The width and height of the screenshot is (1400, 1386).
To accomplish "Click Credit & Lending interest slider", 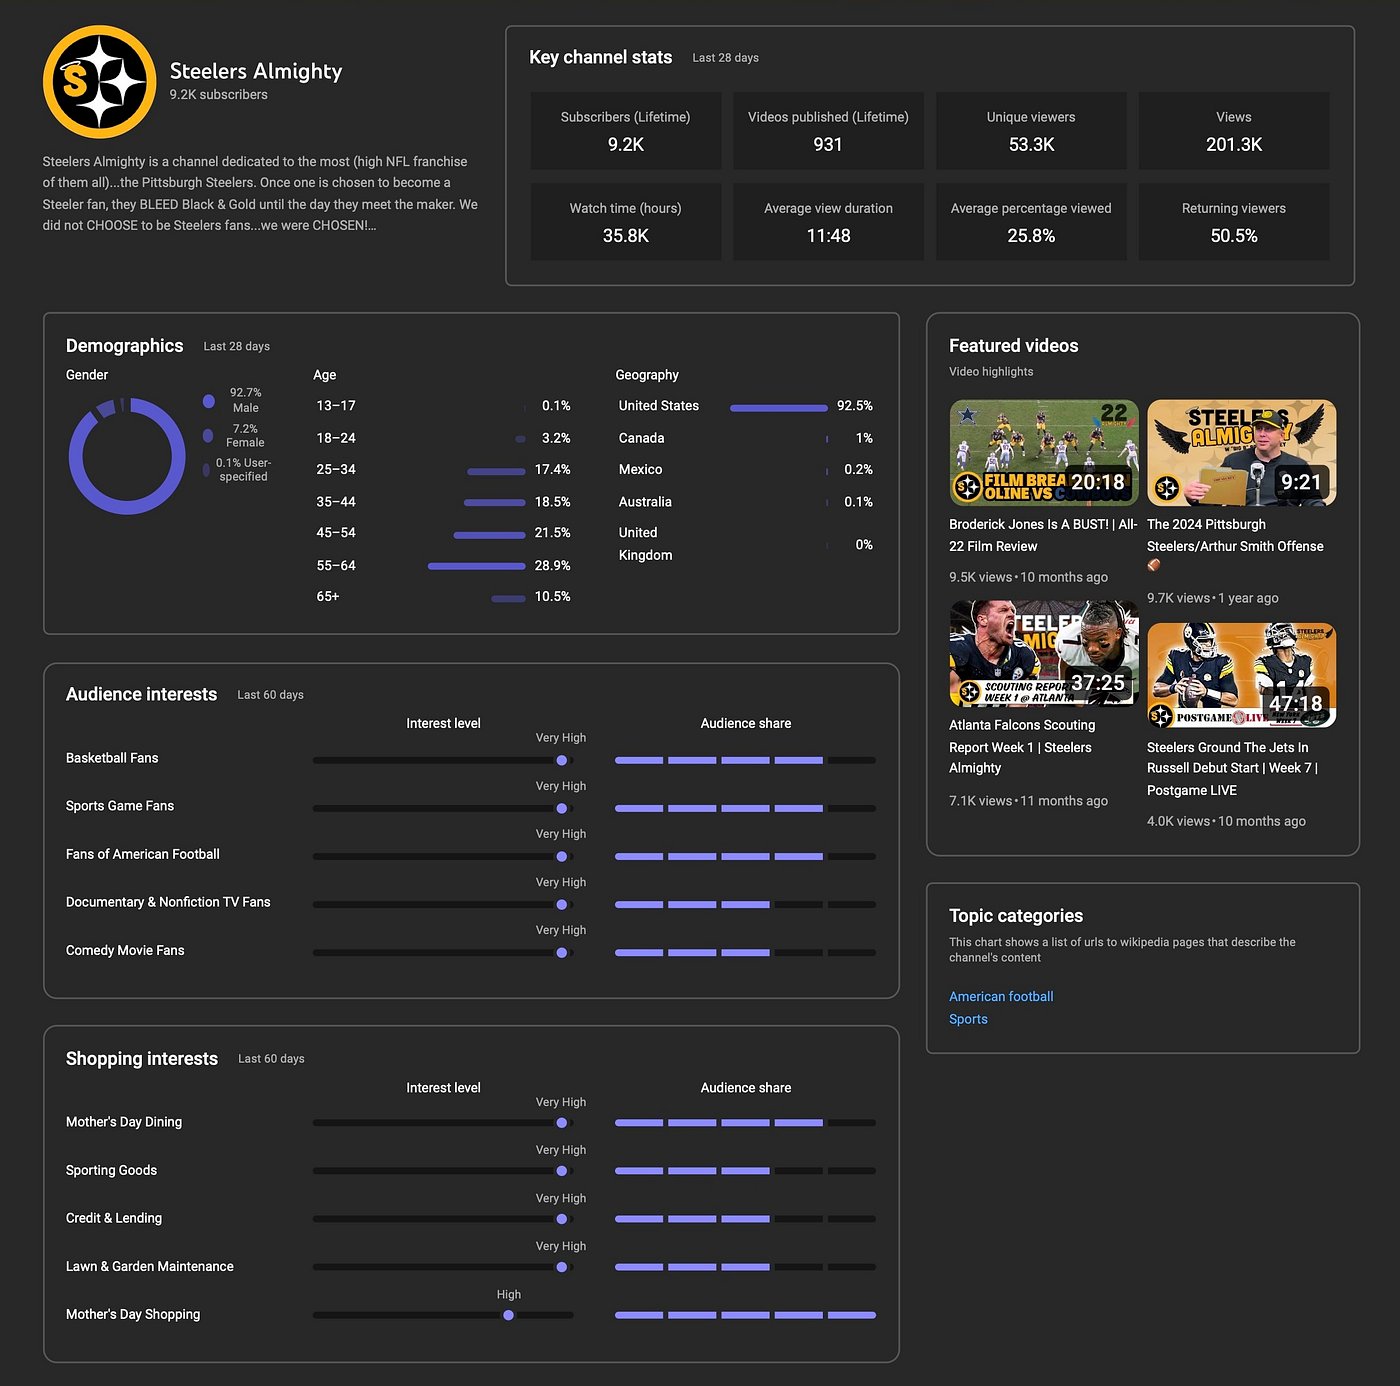I will tap(443, 1219).
